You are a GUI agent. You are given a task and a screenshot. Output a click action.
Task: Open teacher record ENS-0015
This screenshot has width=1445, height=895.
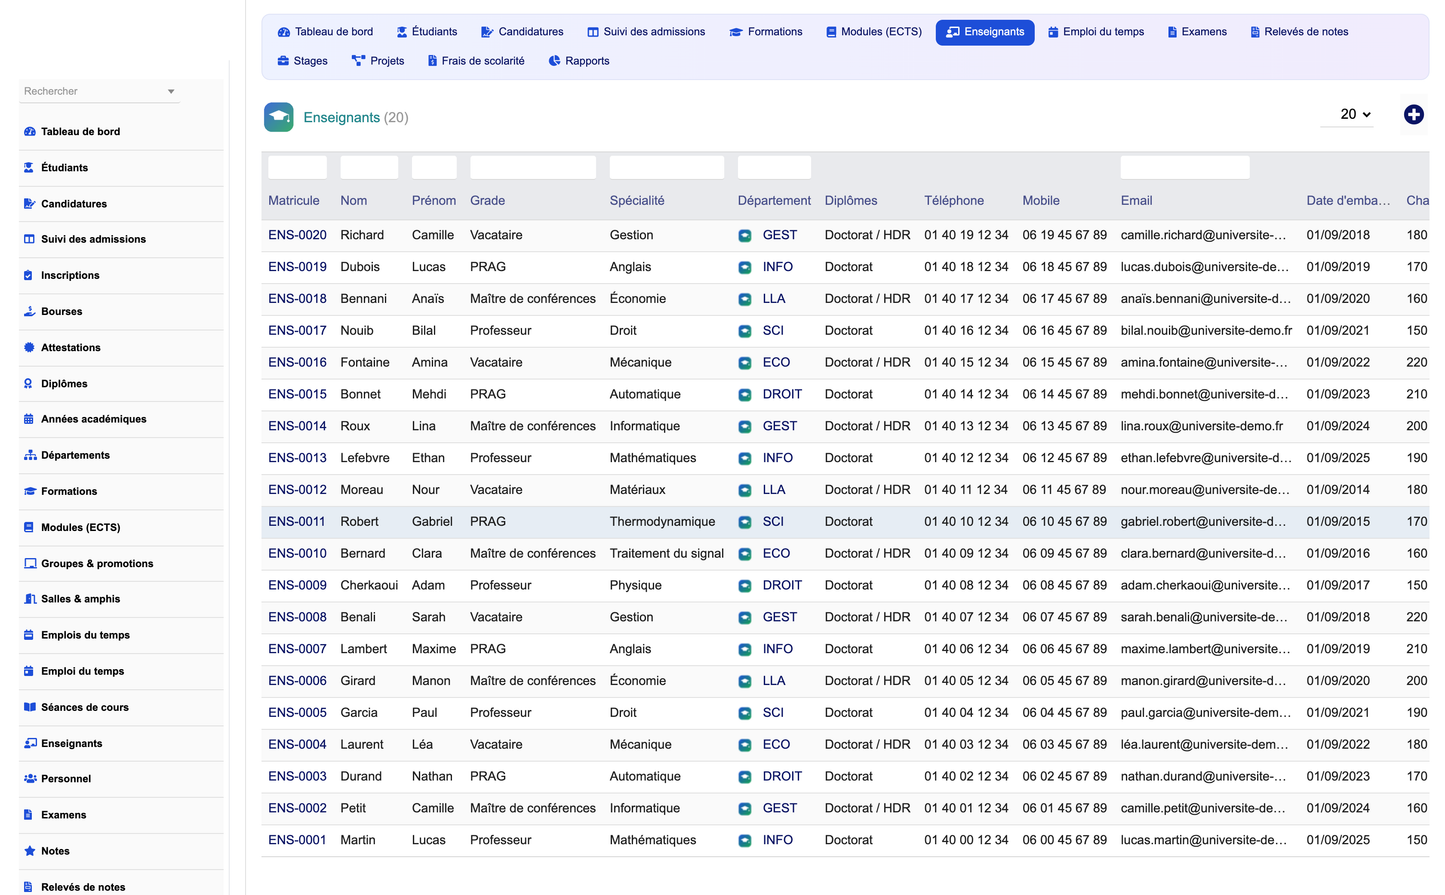[297, 394]
